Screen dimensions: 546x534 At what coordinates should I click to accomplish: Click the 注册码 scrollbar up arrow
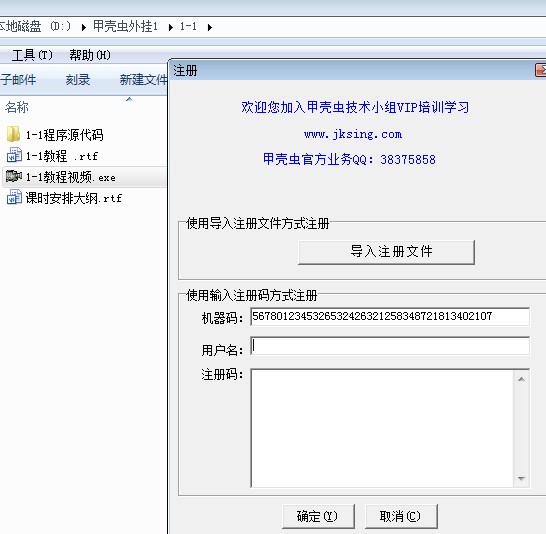pos(521,379)
